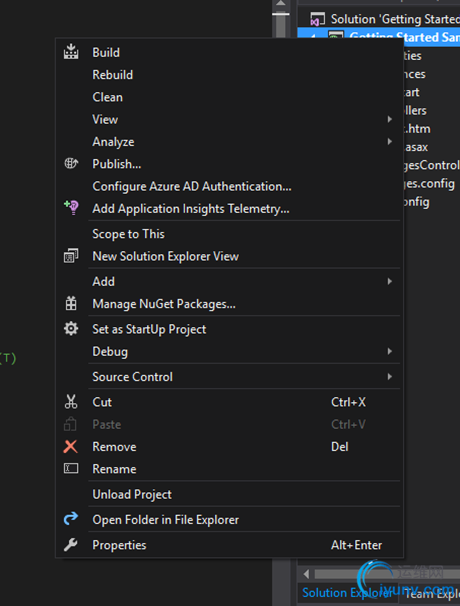Click the horizontal scrollbar left arrow

tap(306, 574)
